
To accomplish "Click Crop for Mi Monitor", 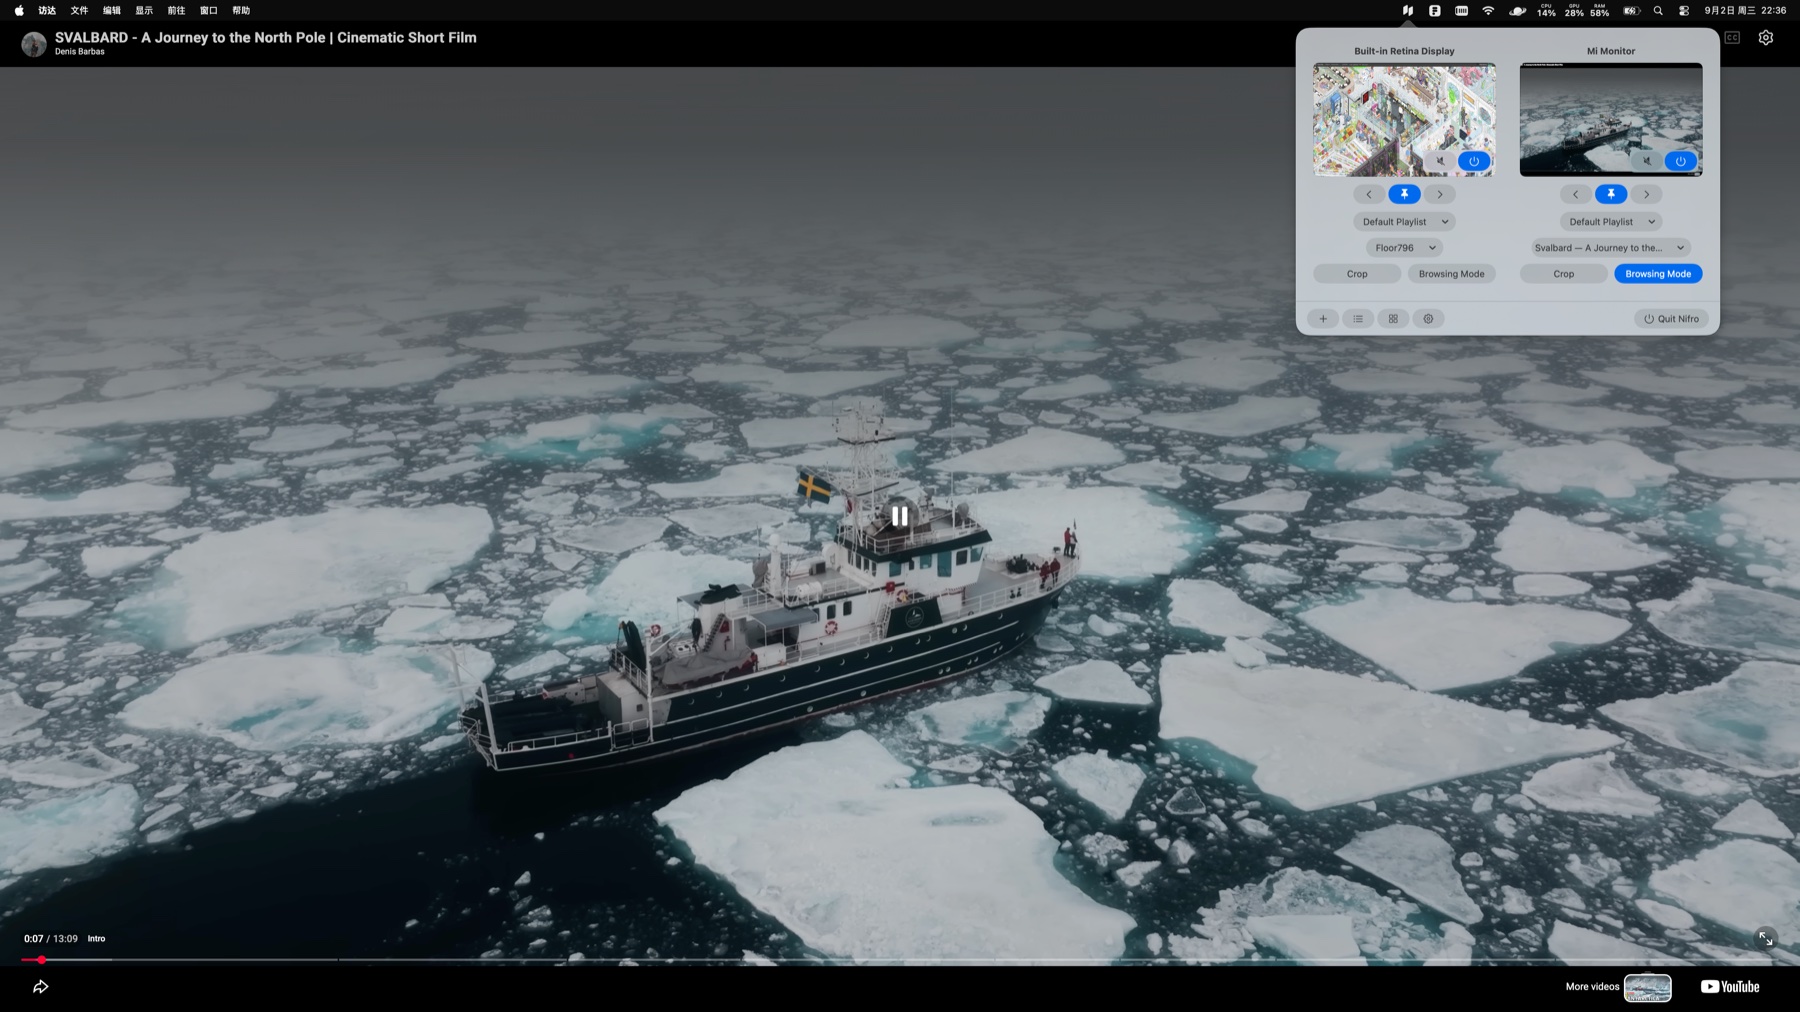I will click(1564, 274).
